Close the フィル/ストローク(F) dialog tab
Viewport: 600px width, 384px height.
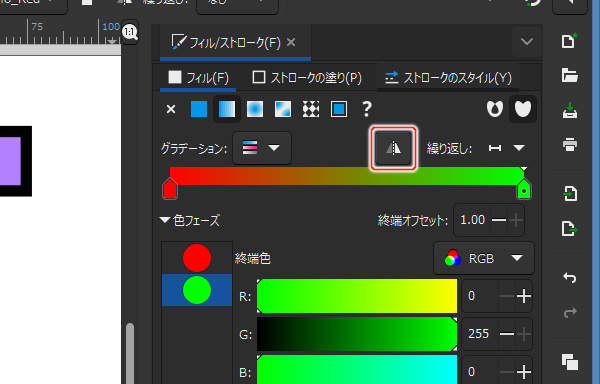pyautogui.click(x=291, y=42)
